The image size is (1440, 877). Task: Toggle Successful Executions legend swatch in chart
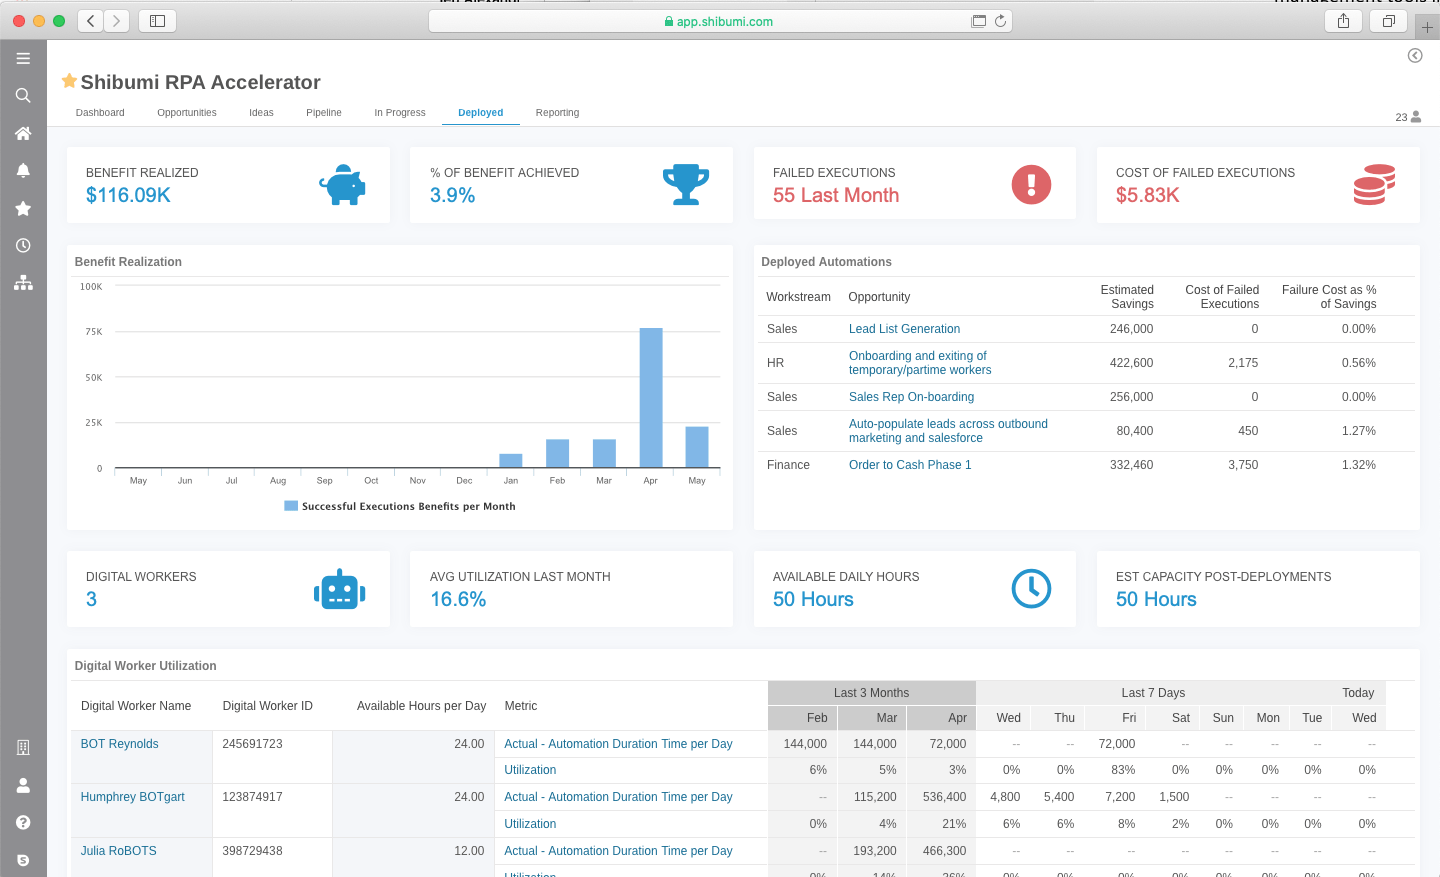(291, 506)
